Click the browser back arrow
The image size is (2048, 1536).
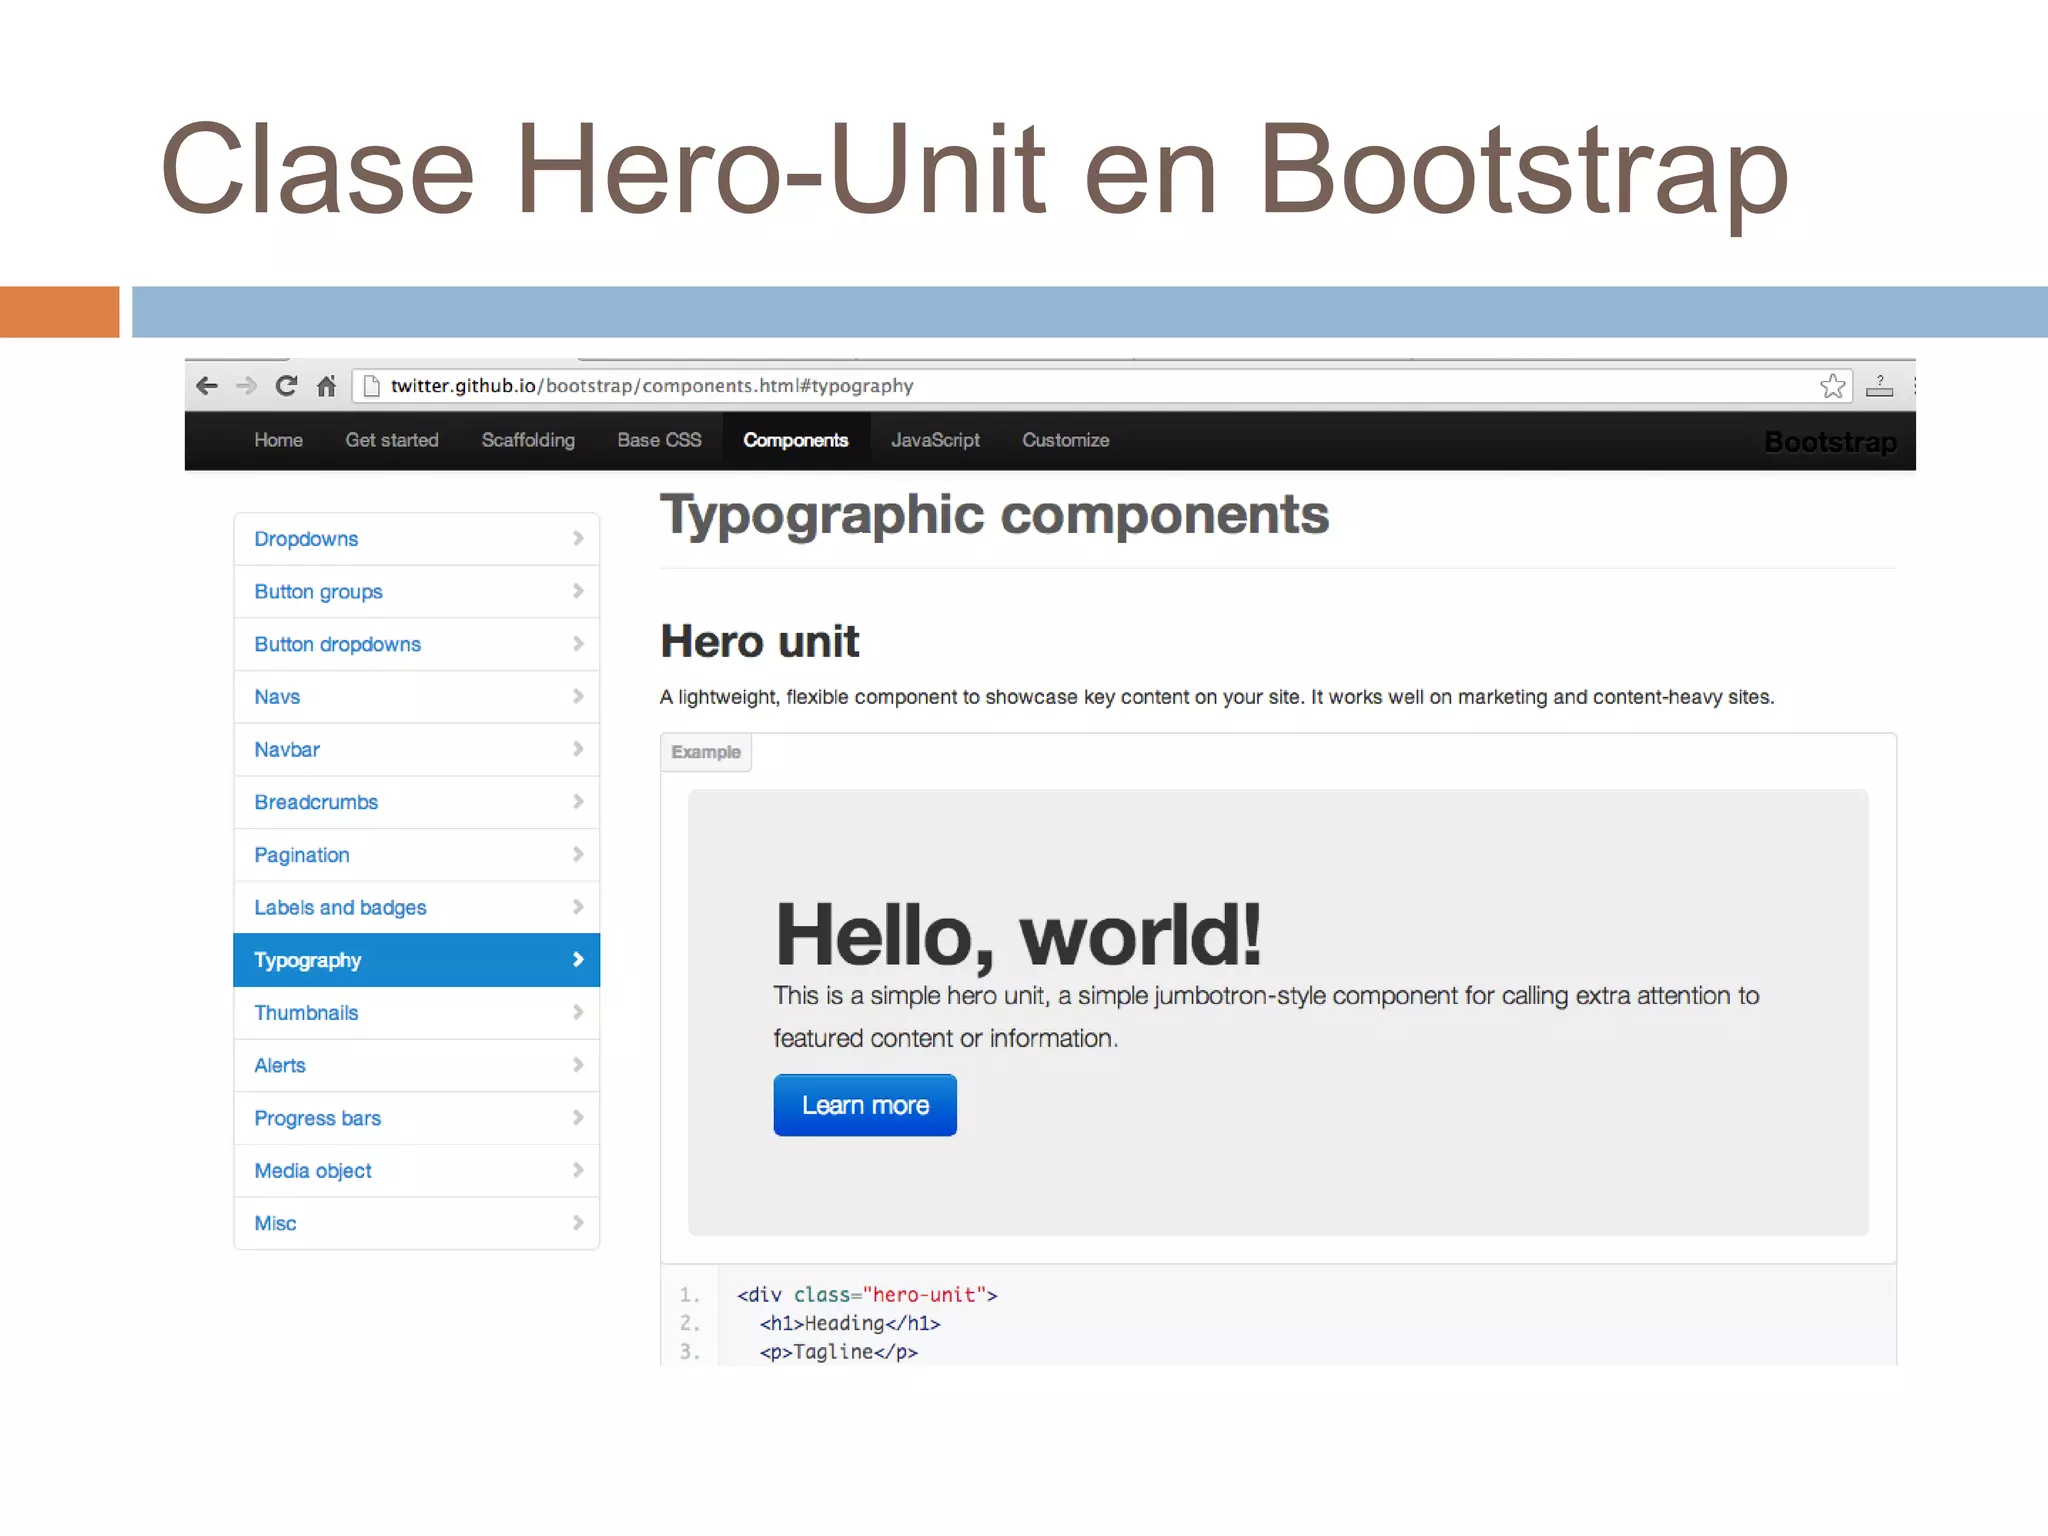pos(207,386)
